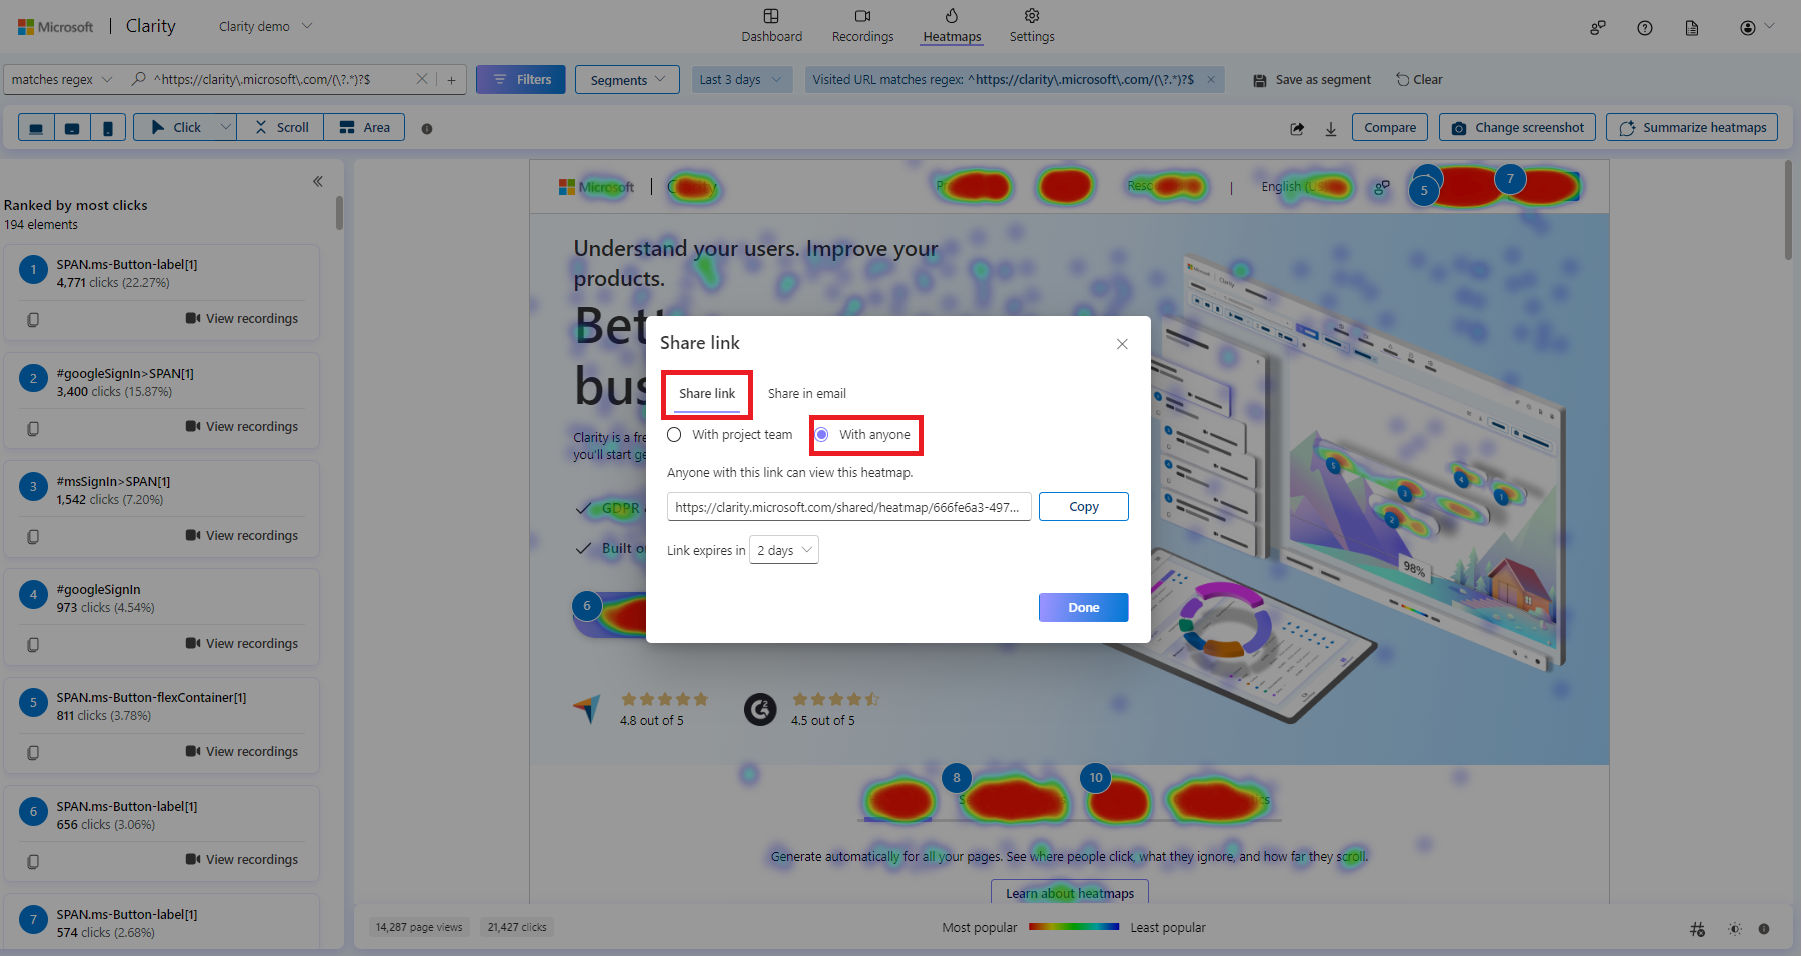Copy selector for #googleSignIn 973 clicks element
This screenshot has width=1802, height=956.
click(x=33, y=645)
